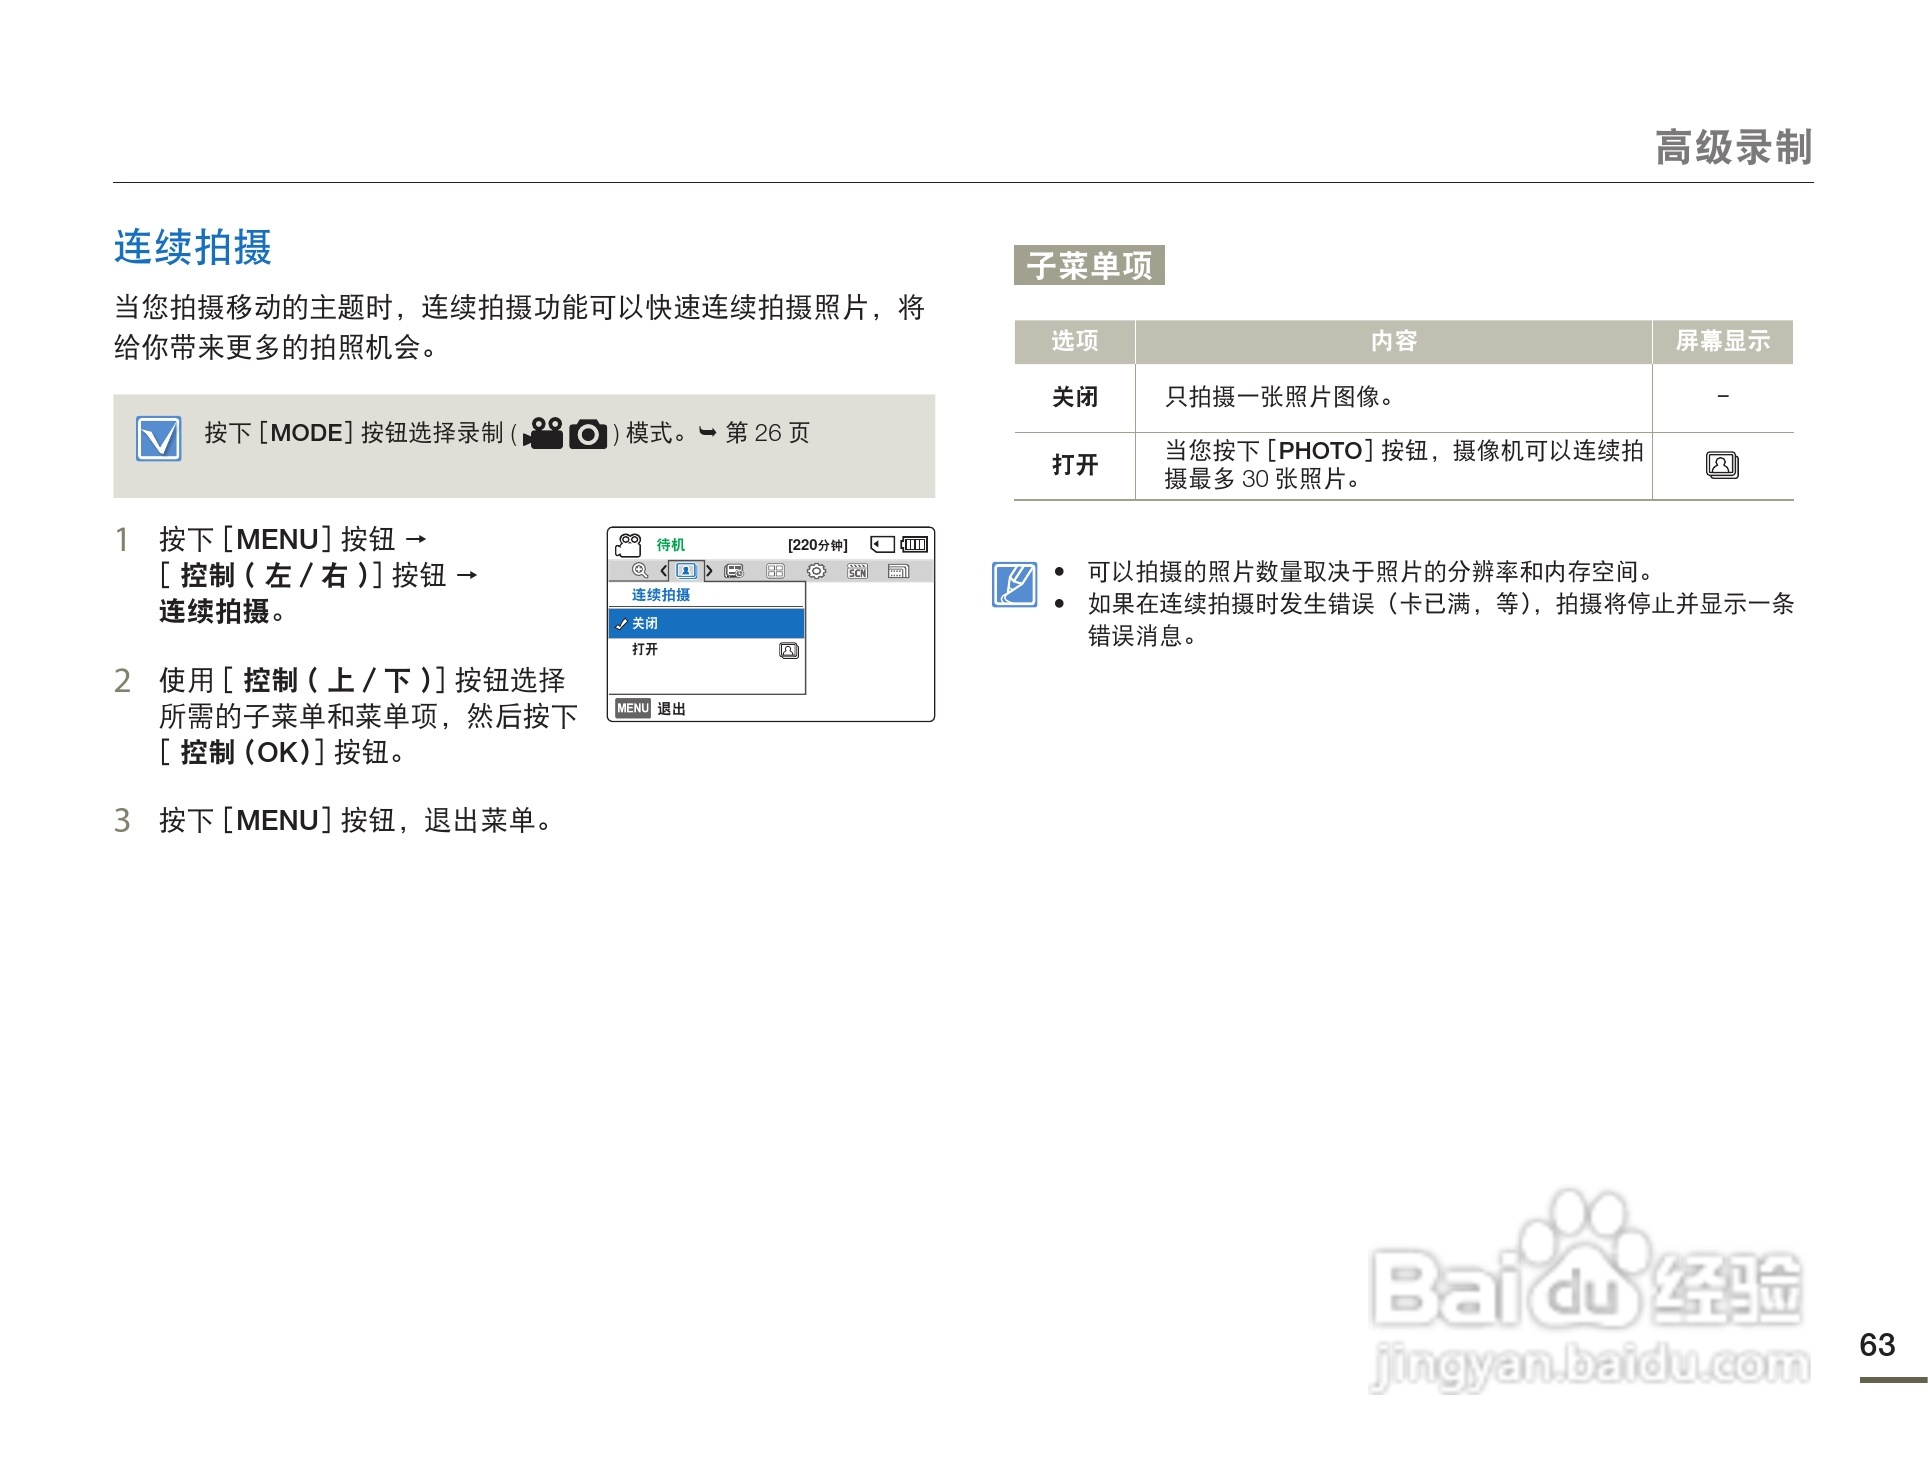Click the 连续拍摄 menu header
This screenshot has height=1474, width=1928.
coord(661,594)
